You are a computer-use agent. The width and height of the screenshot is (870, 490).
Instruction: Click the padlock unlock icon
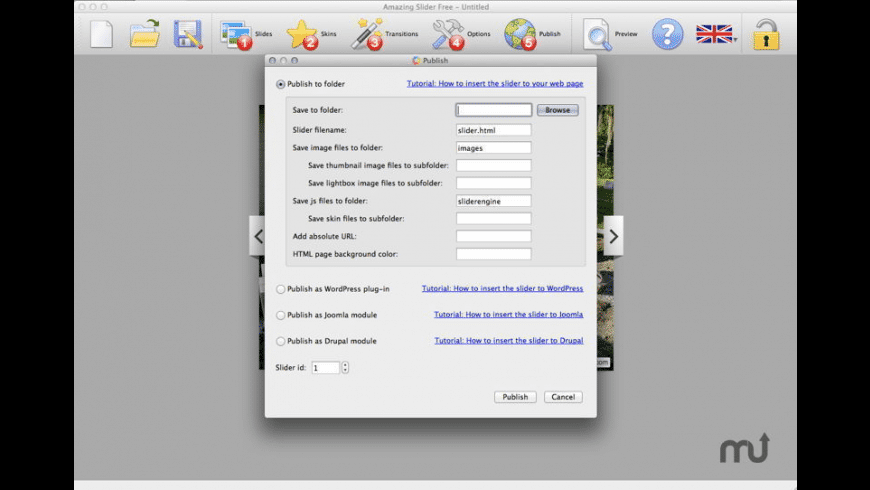tap(766, 34)
